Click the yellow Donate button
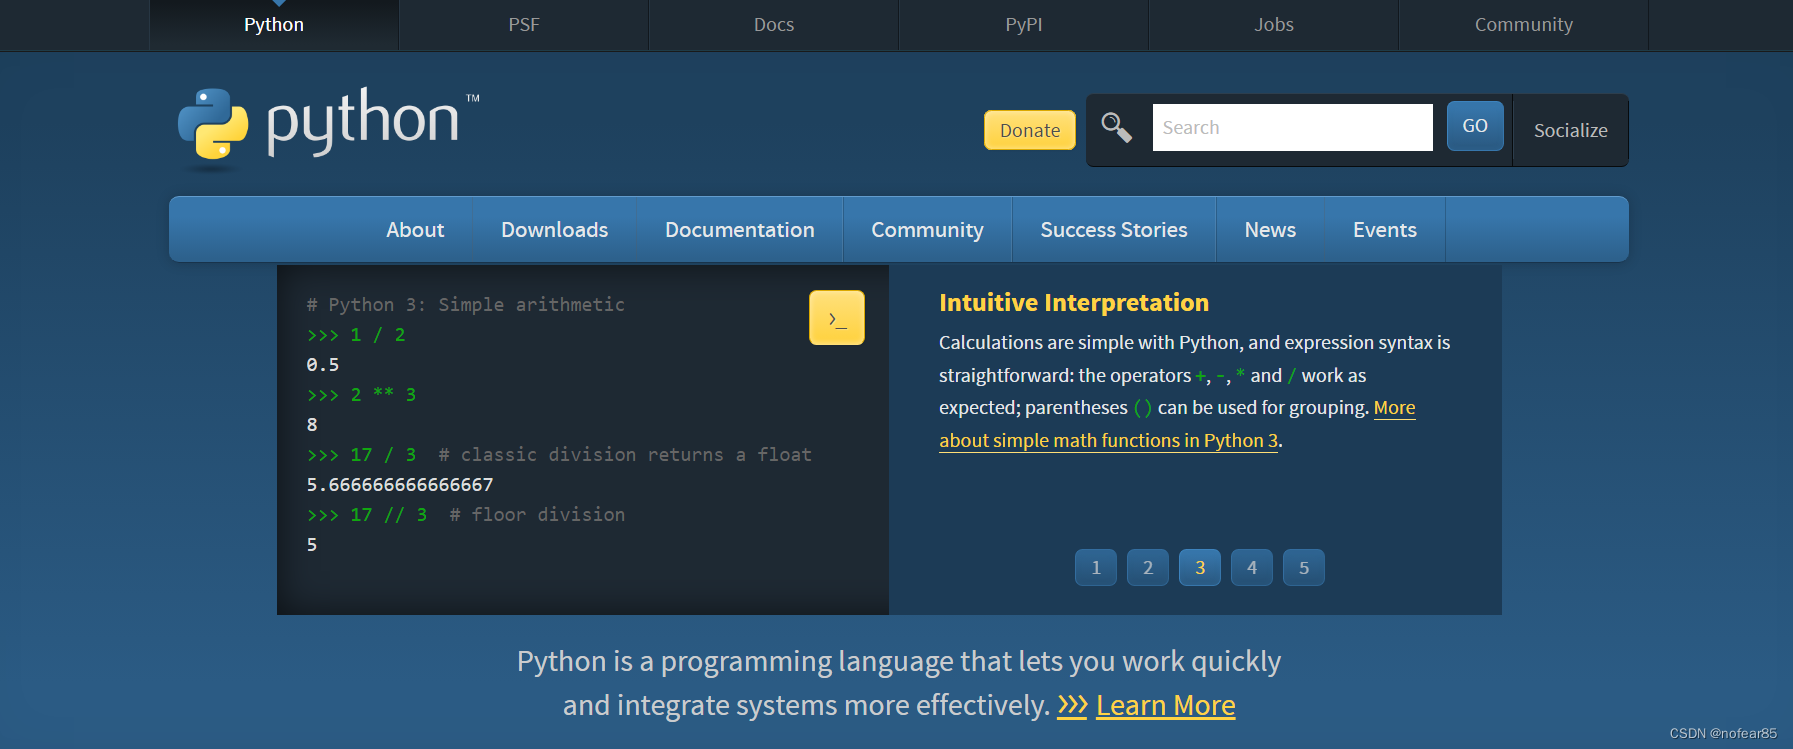The width and height of the screenshot is (1793, 749). 1030,130
